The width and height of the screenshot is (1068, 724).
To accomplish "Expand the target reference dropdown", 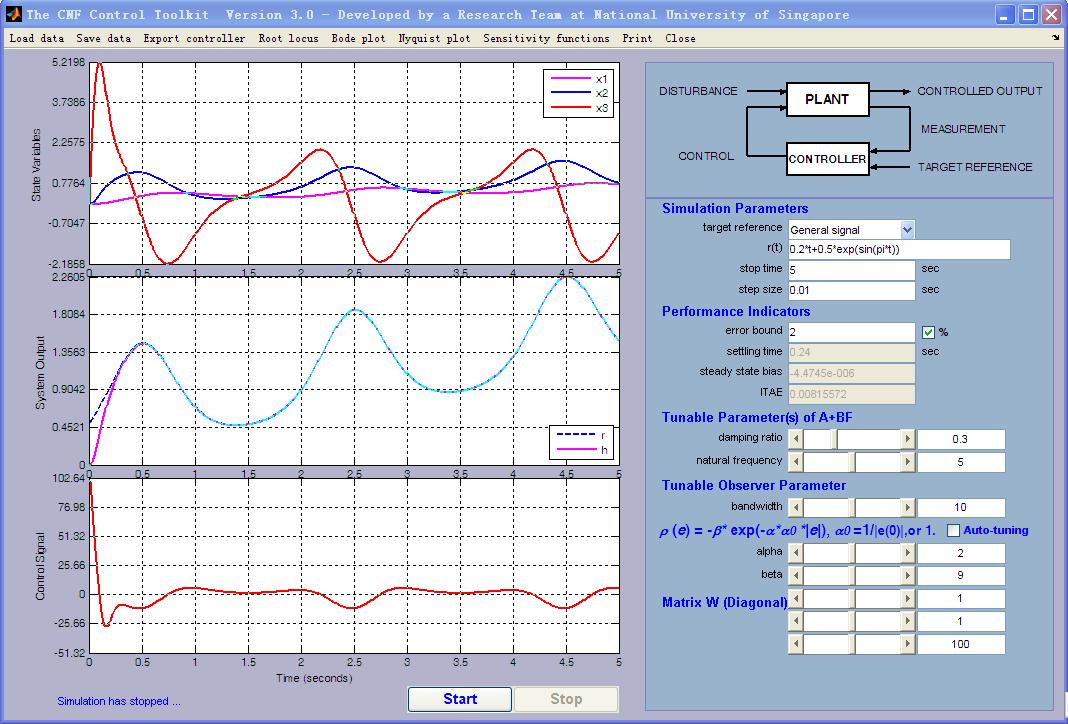I will [907, 230].
